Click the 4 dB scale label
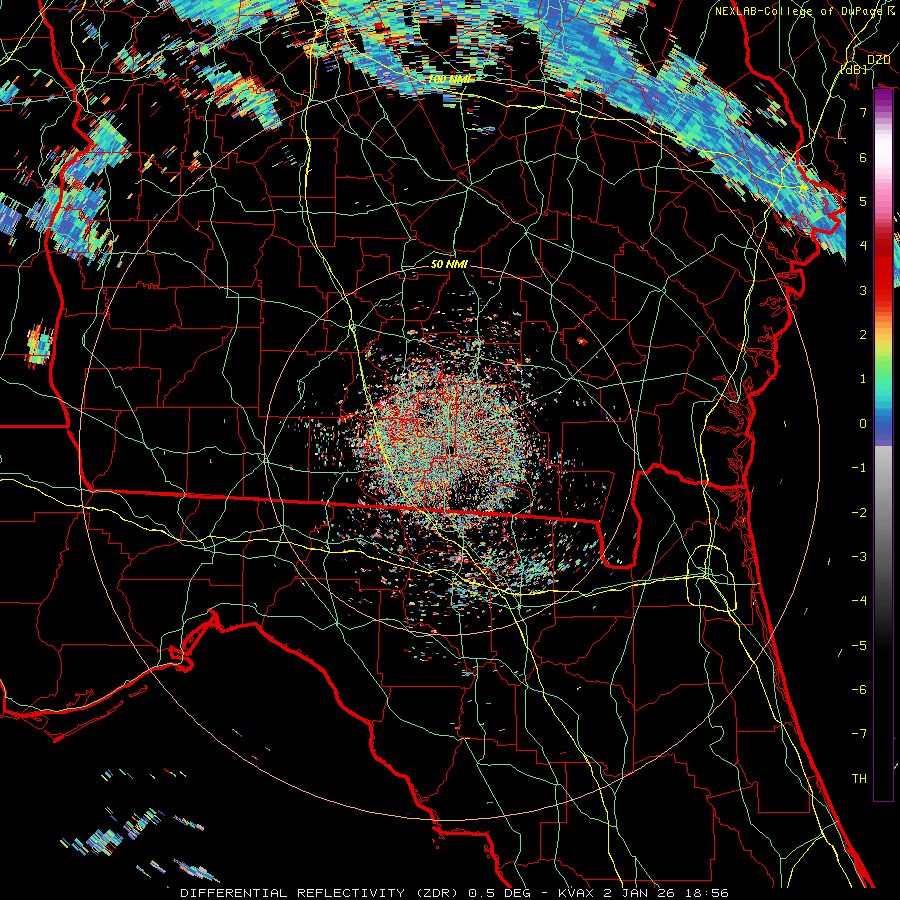 pyautogui.click(x=863, y=246)
